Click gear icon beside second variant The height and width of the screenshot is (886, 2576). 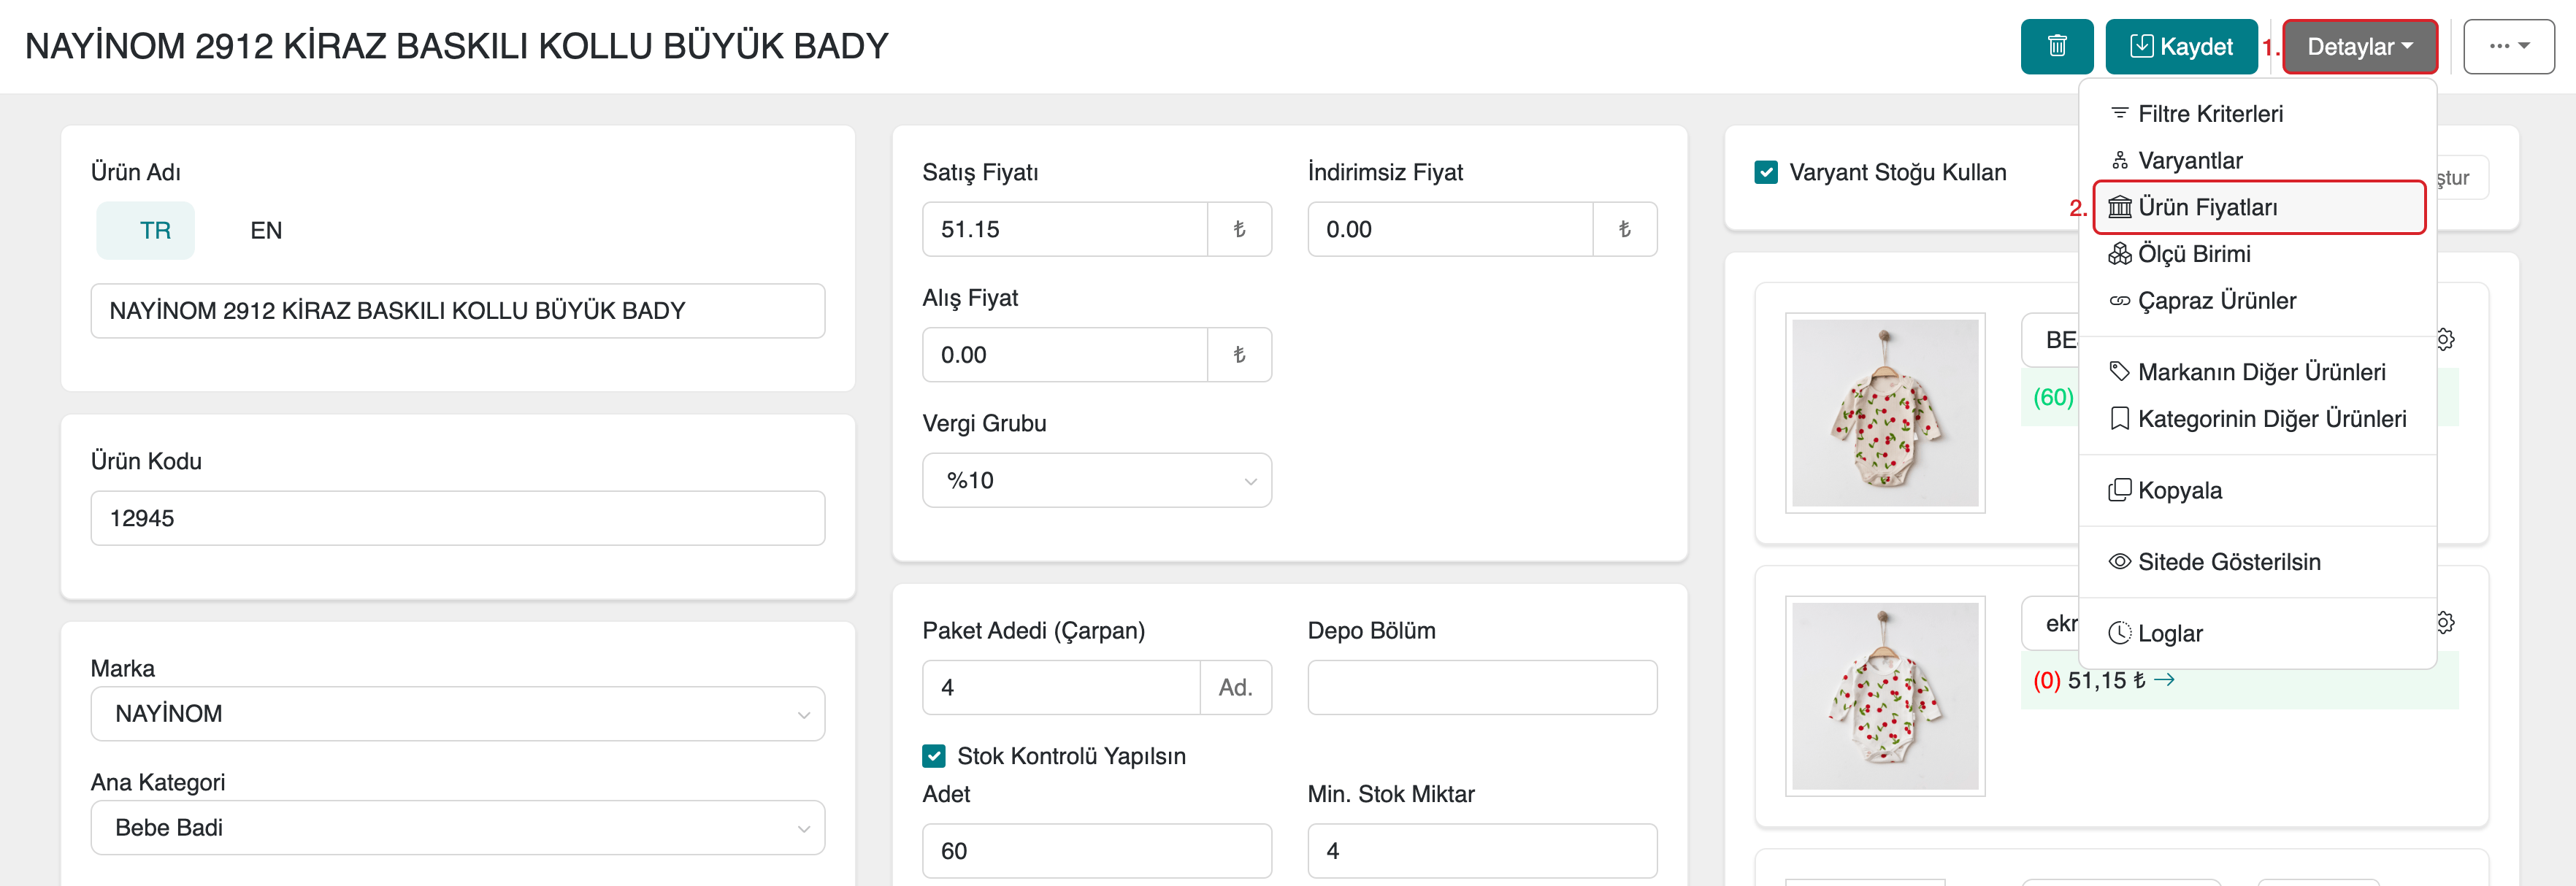[x=2445, y=622]
